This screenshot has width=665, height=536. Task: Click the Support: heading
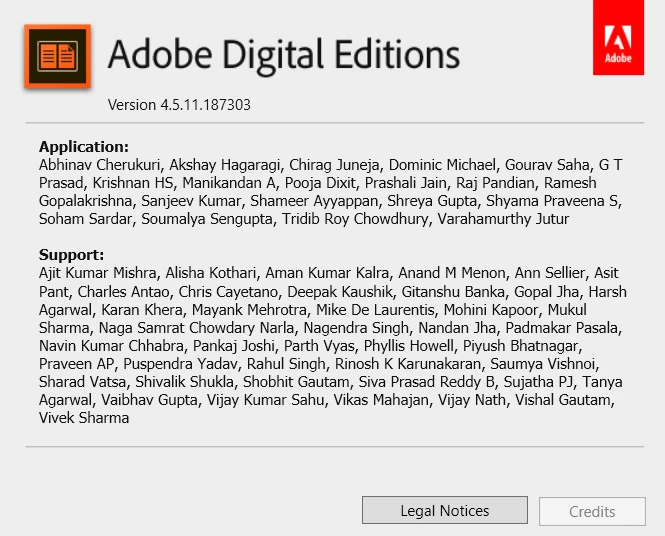pos(71,255)
